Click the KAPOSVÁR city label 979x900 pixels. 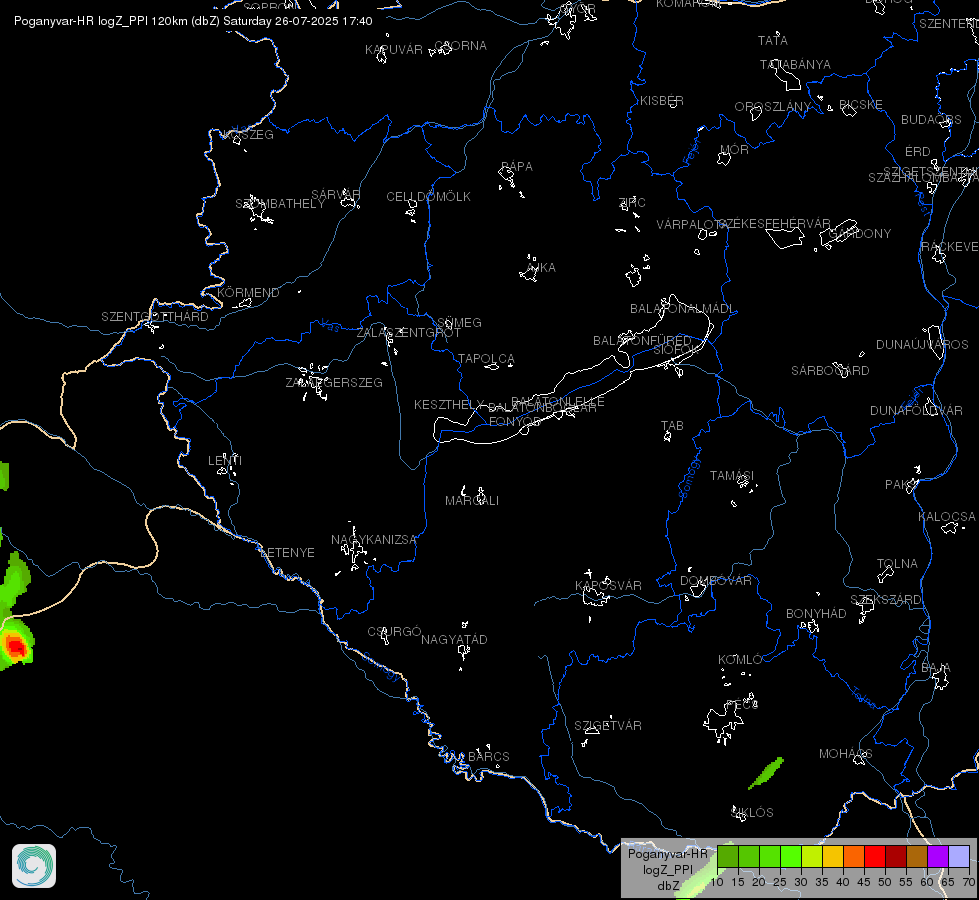coord(608,586)
